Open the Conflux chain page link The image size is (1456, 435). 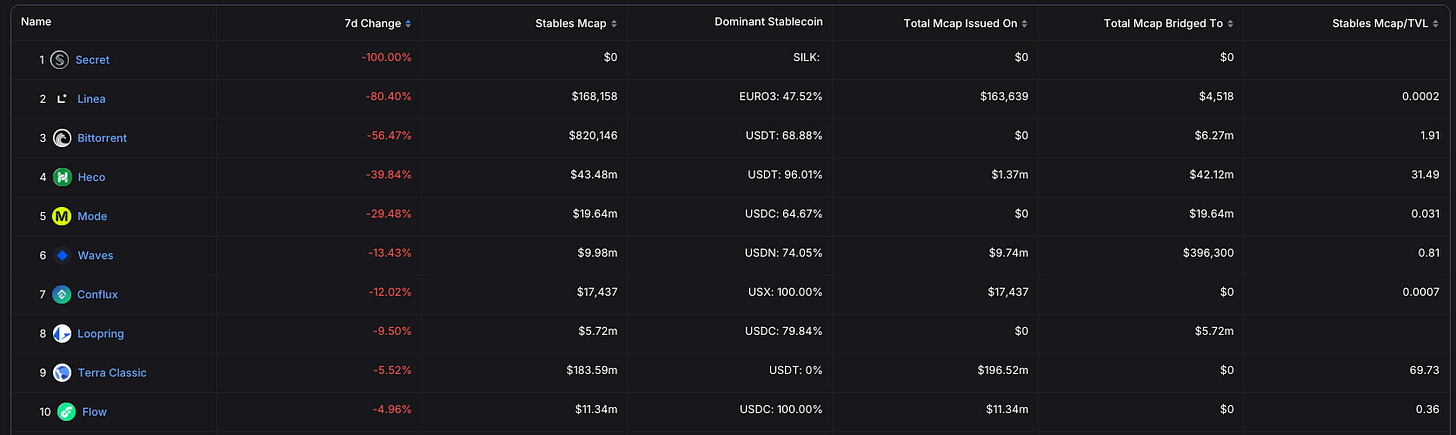point(98,295)
